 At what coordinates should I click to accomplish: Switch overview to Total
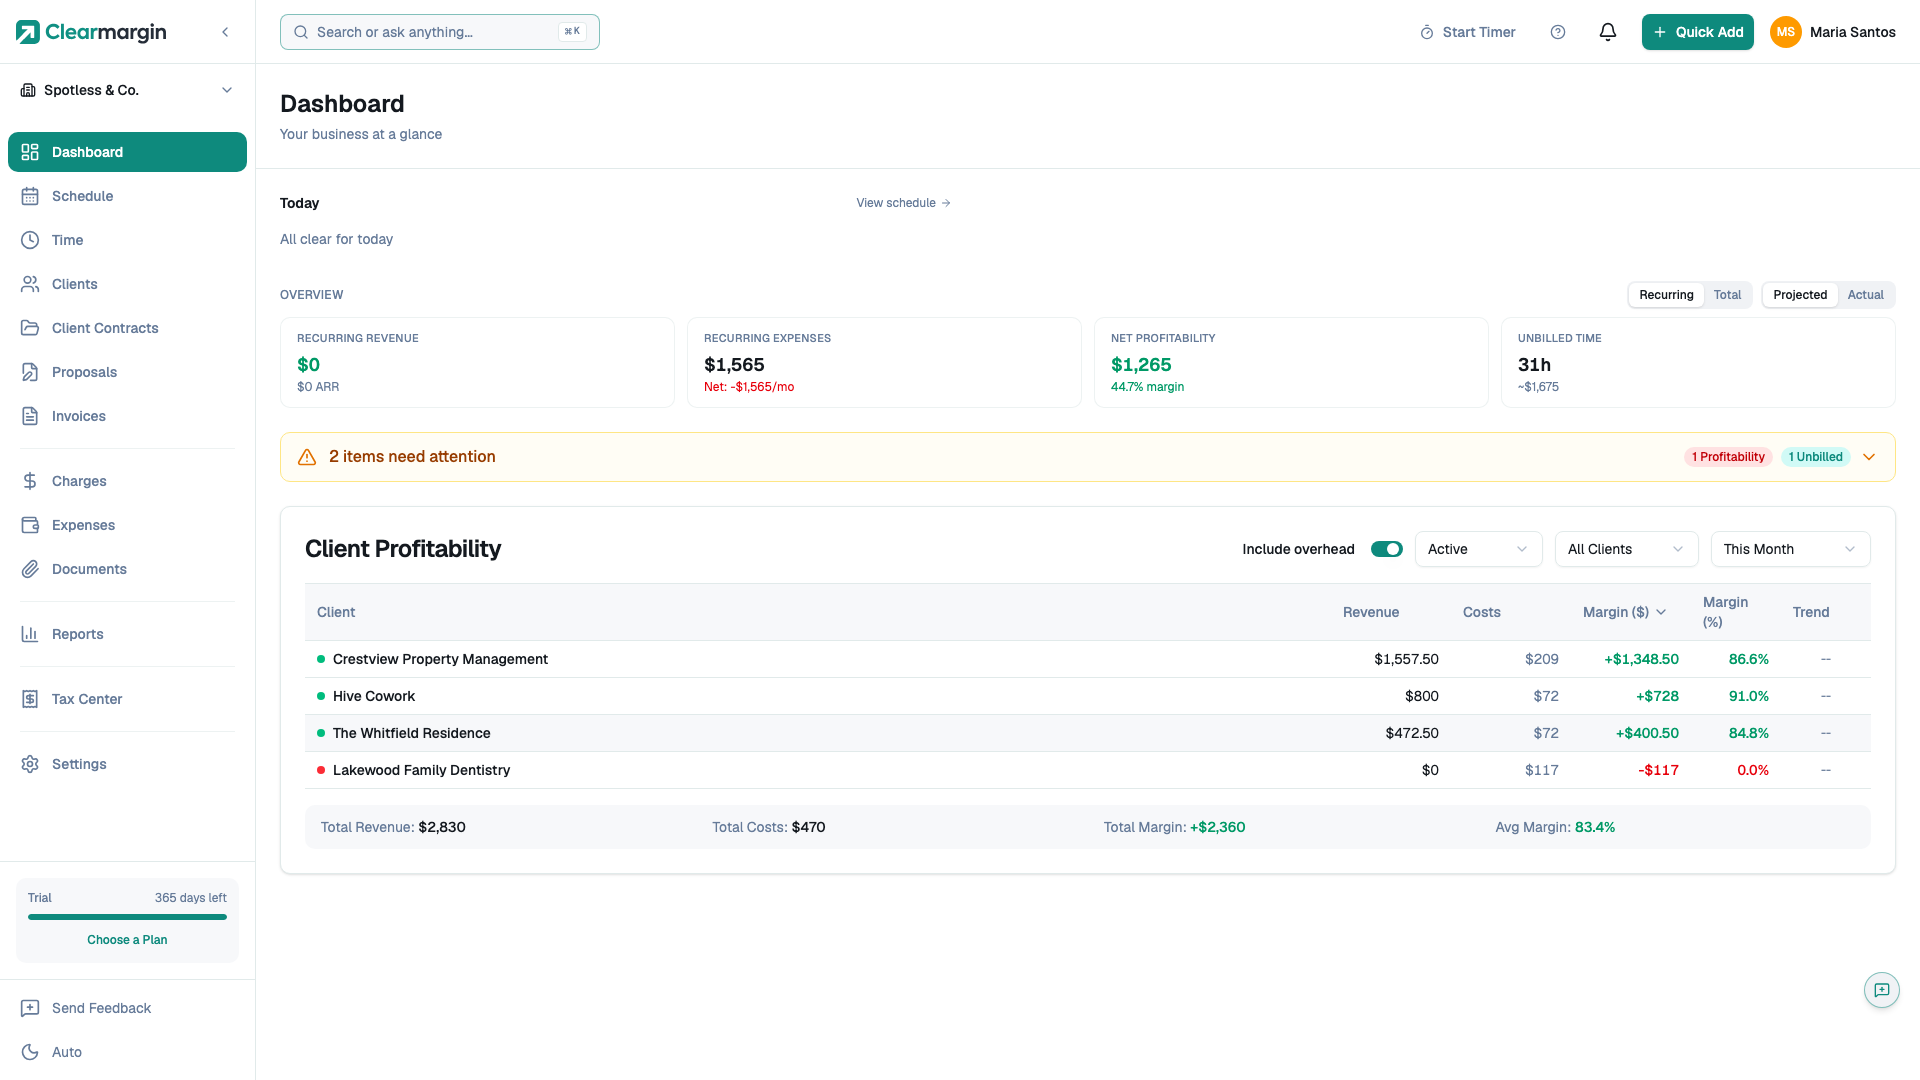(1727, 295)
